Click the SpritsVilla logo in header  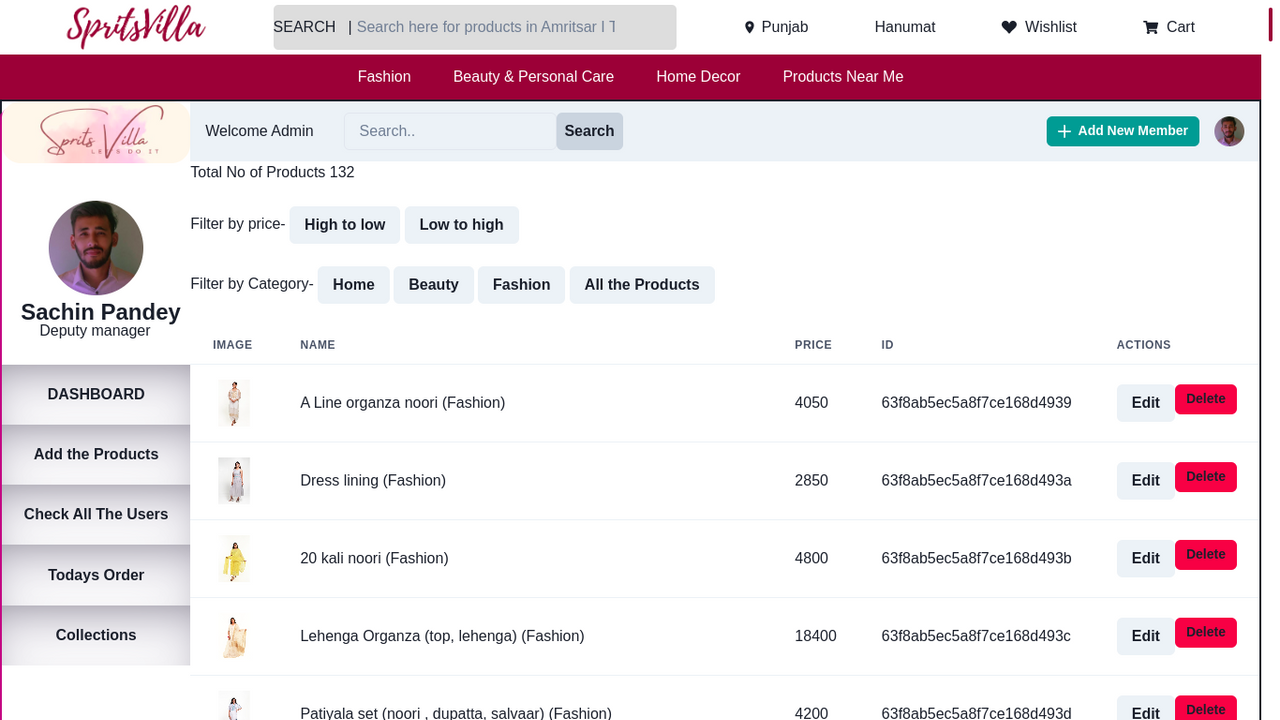tap(136, 27)
